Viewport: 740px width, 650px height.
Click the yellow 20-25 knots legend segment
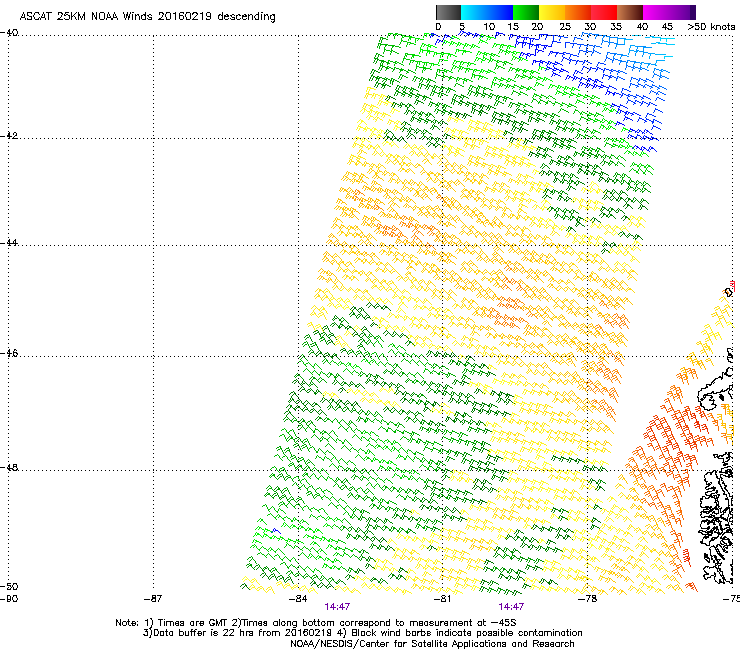(552, 12)
